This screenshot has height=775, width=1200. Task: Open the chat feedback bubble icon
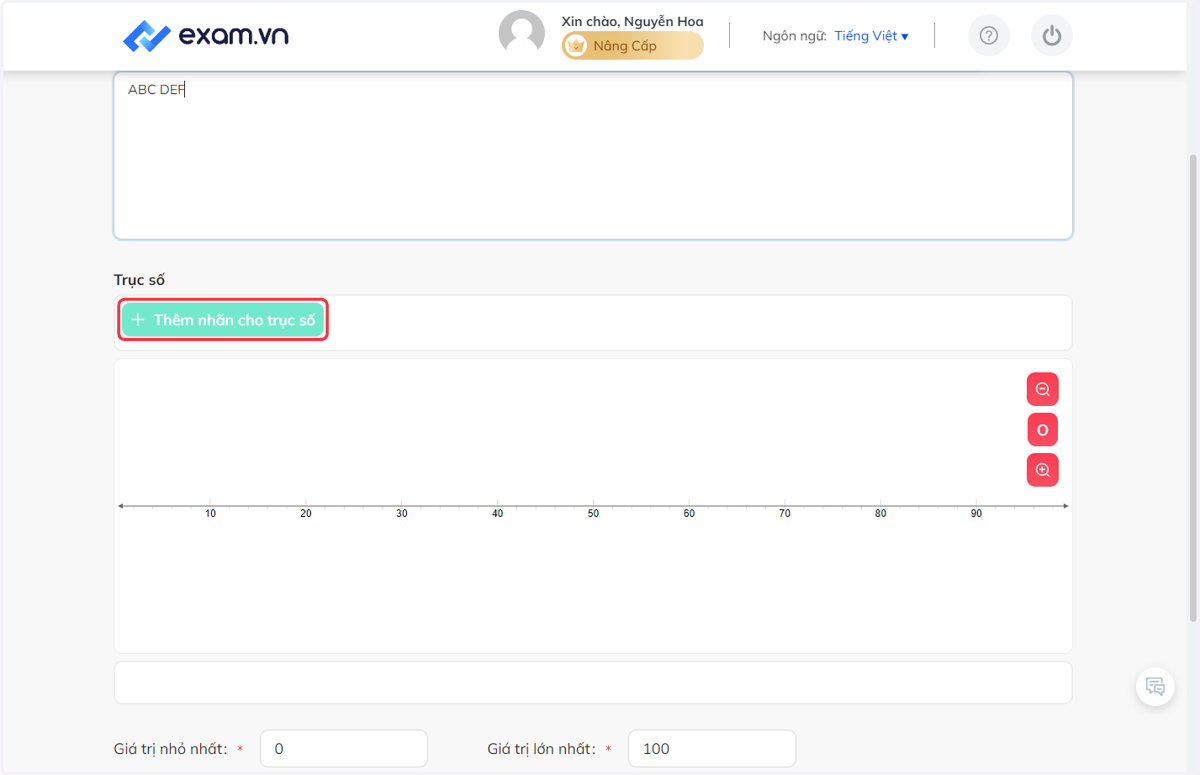[1155, 686]
